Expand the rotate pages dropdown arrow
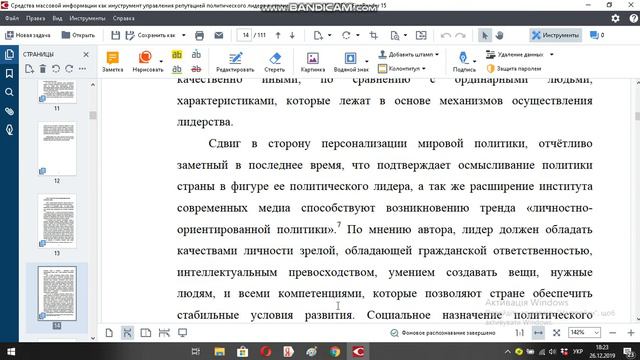Viewport: 640px width, 360px height. tap(358, 36)
